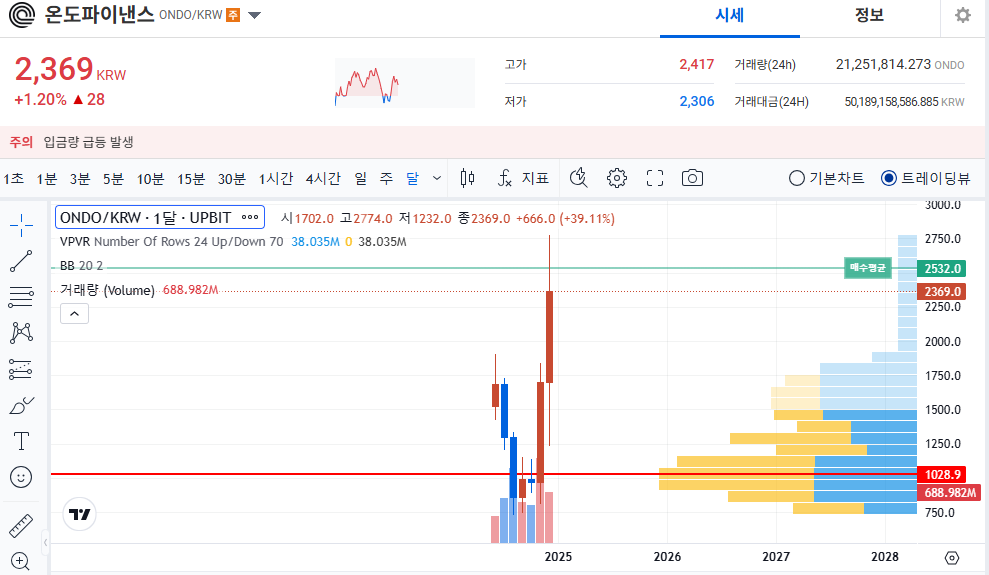Click the 21,251,814.273 ONDO volume value
Viewport: 989px width, 575px height.
click(899, 64)
